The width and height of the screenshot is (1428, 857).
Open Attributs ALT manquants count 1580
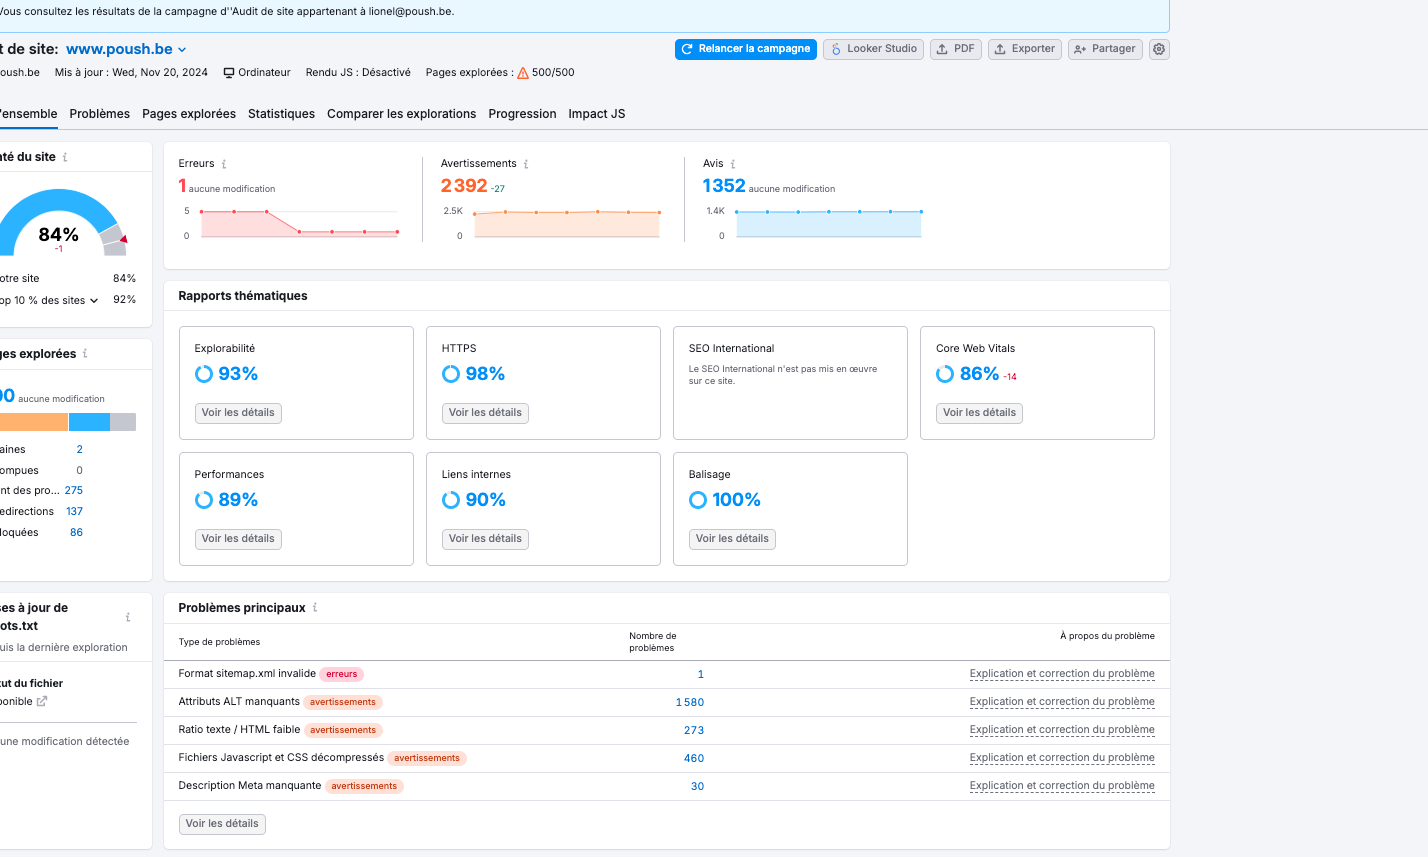coord(690,702)
